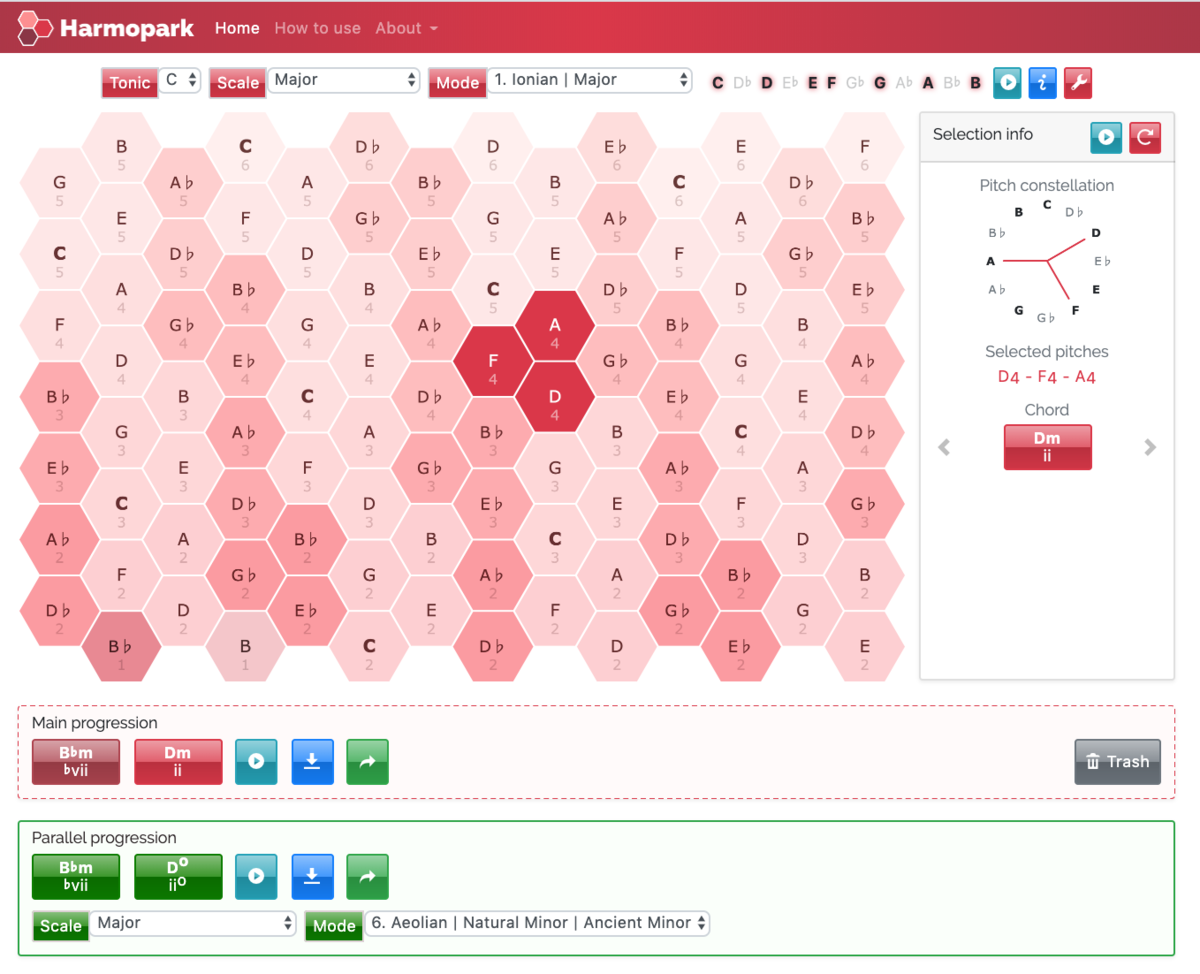Viewport: 1200px width, 974px height.
Task: Click the red Tonic label
Action: (130, 83)
